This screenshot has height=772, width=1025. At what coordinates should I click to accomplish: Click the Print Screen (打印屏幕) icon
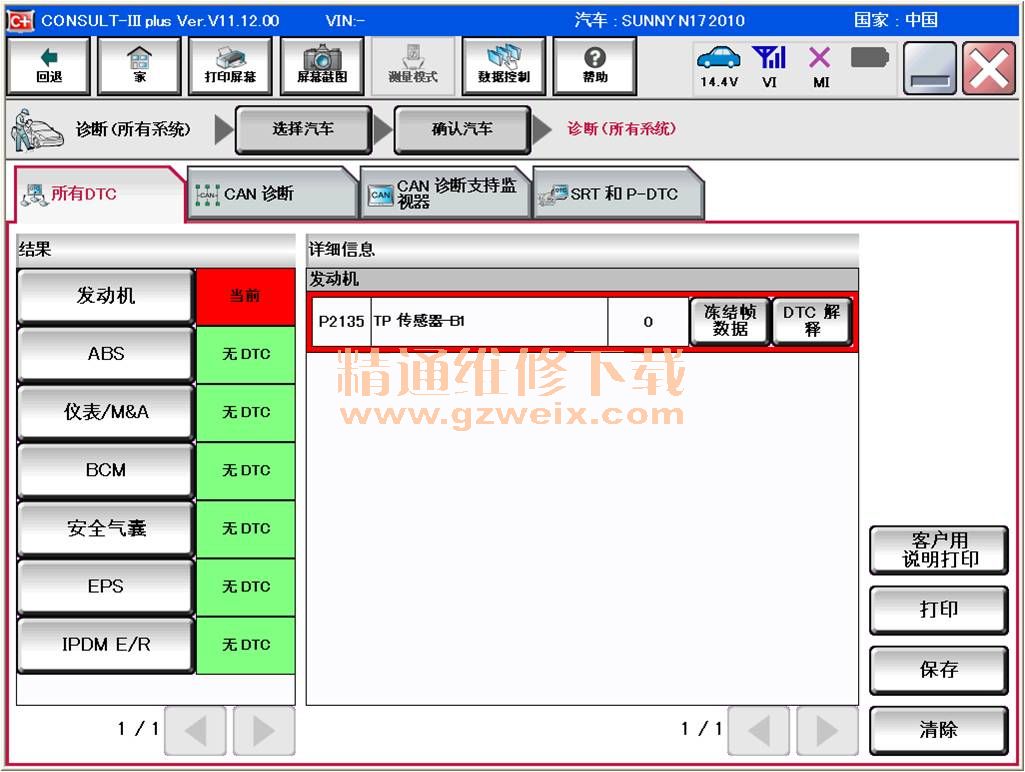[x=230, y=67]
